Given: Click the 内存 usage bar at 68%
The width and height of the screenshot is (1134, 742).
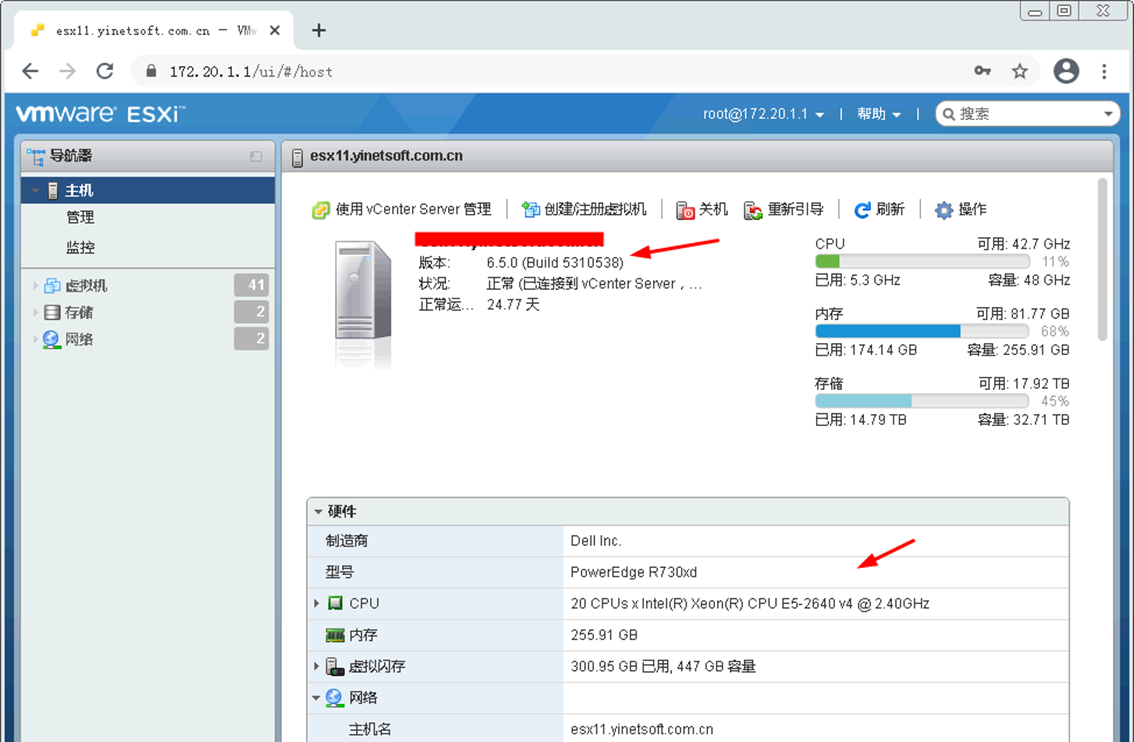Looking at the screenshot, I should 922,331.
